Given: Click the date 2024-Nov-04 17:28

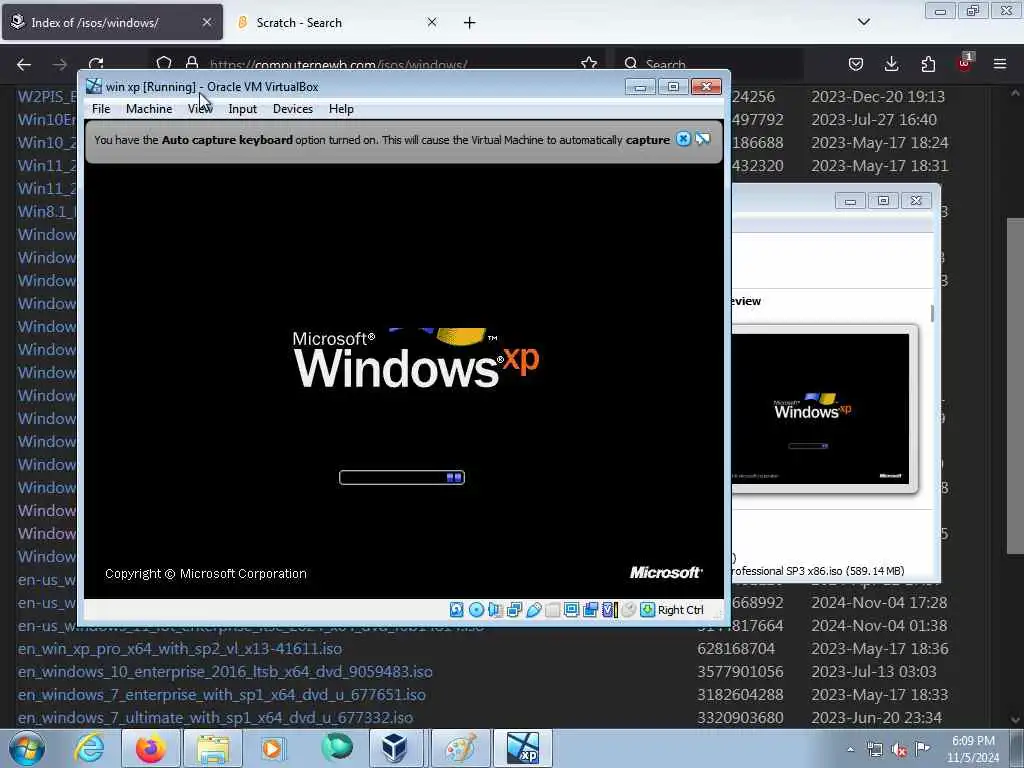Looking at the screenshot, I should click(x=879, y=602).
